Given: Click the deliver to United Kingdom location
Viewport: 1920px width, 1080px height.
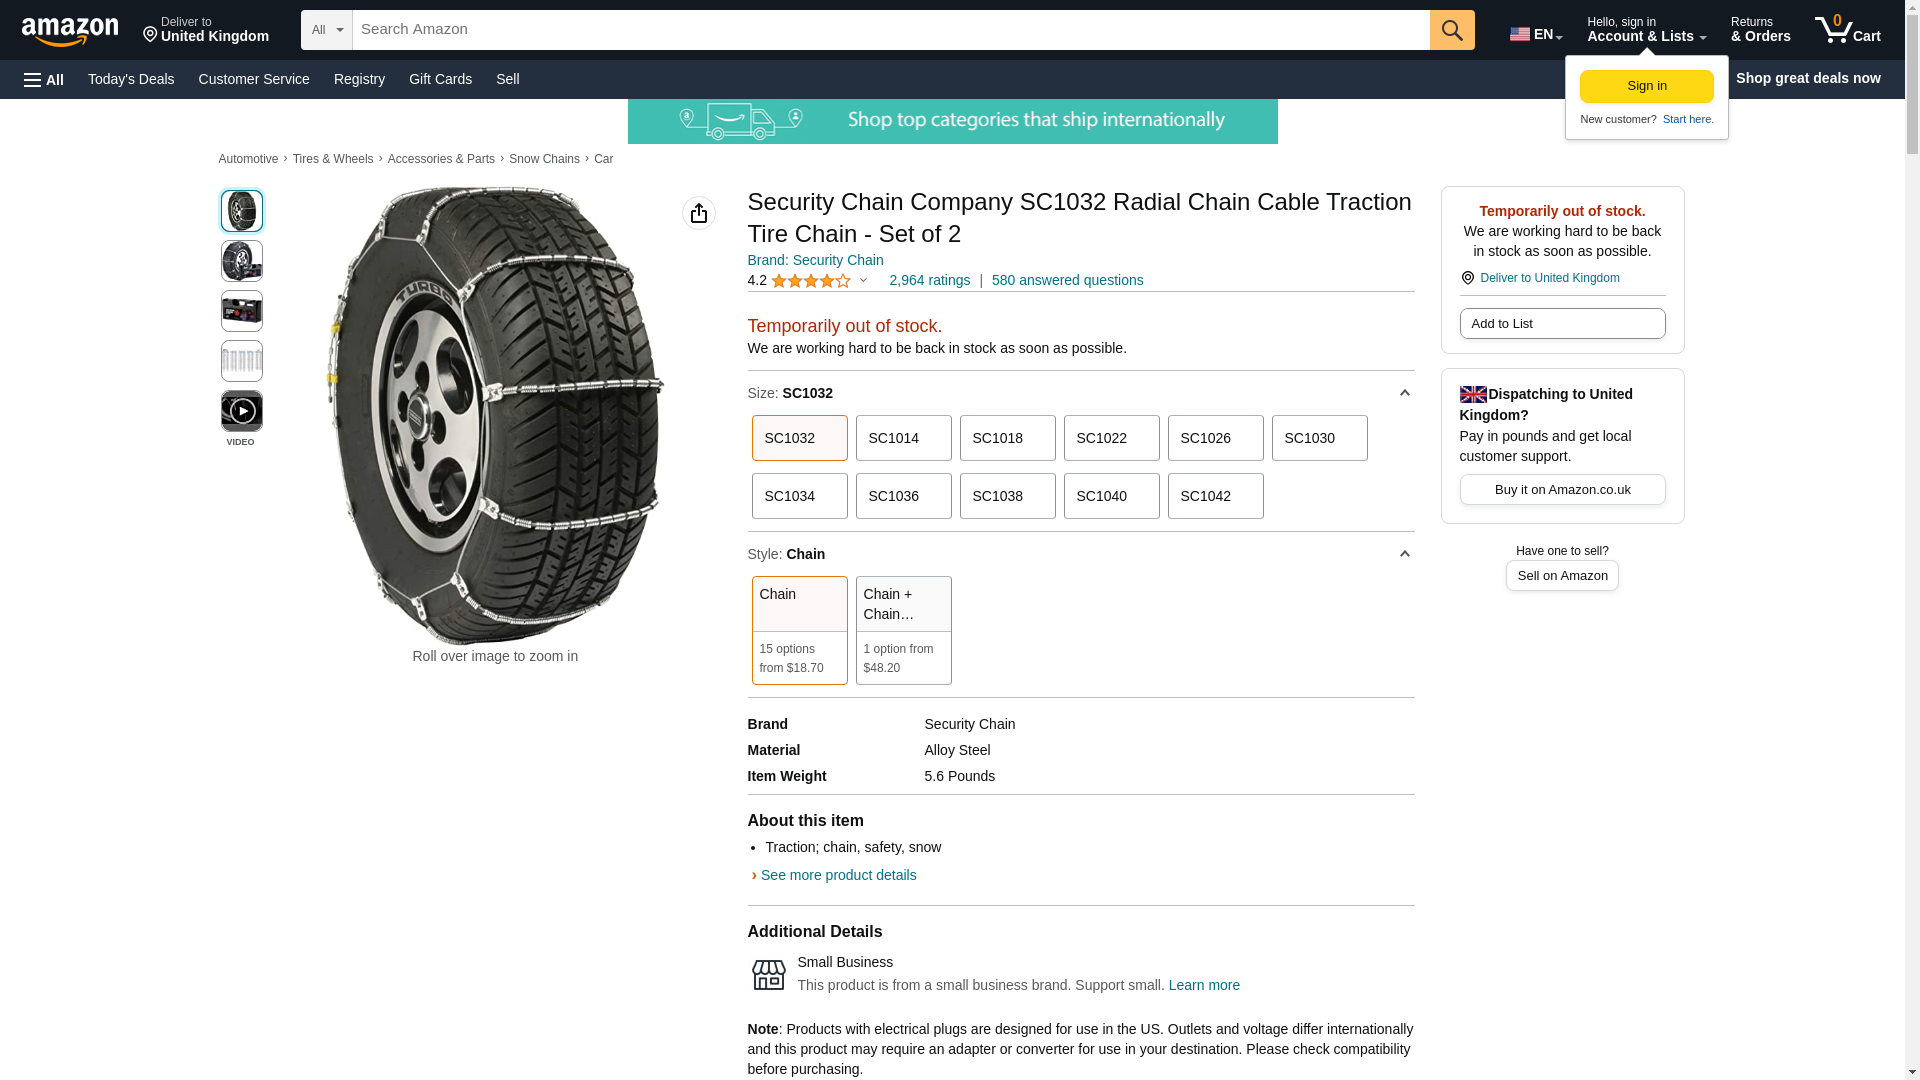Looking at the screenshot, I should click(205, 30).
